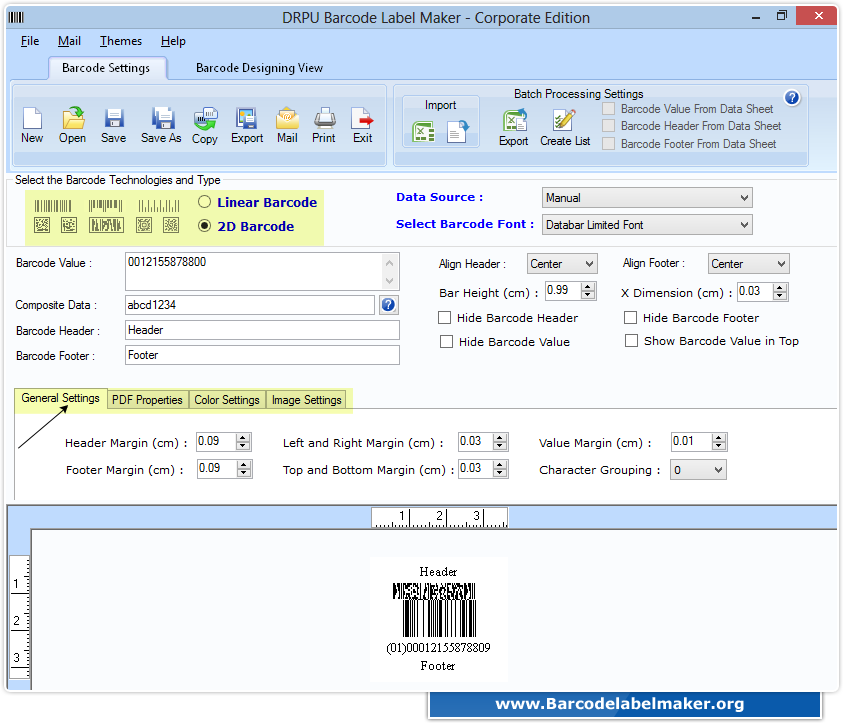Open the Help menu
This screenshot has width=843, height=723.
pos(173,41)
